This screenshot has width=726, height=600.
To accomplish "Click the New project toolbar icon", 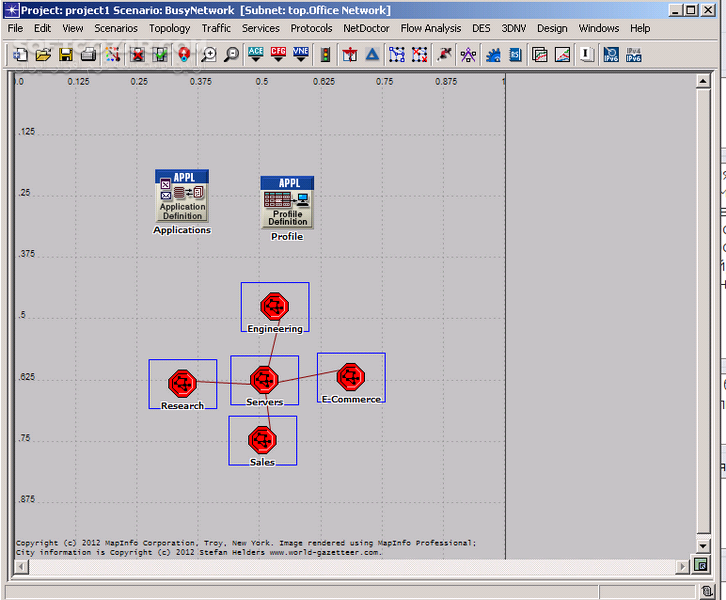I will point(20,55).
